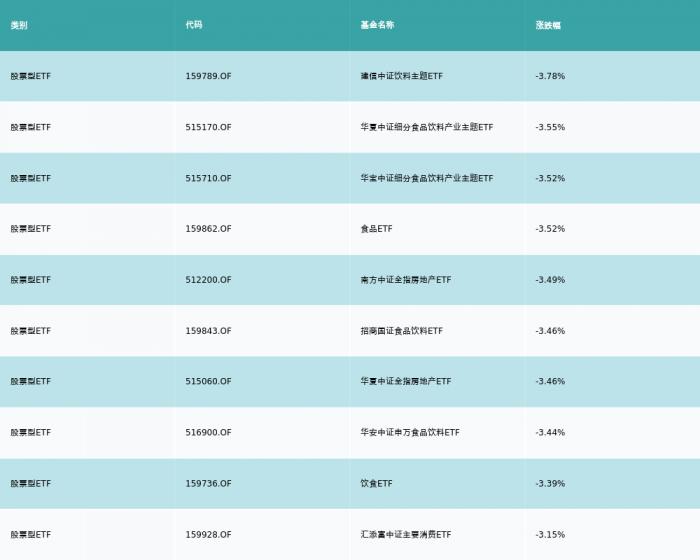Image resolution: width=700 pixels, height=560 pixels.
Task: Click the 代码 column header
Action: click(x=194, y=25)
